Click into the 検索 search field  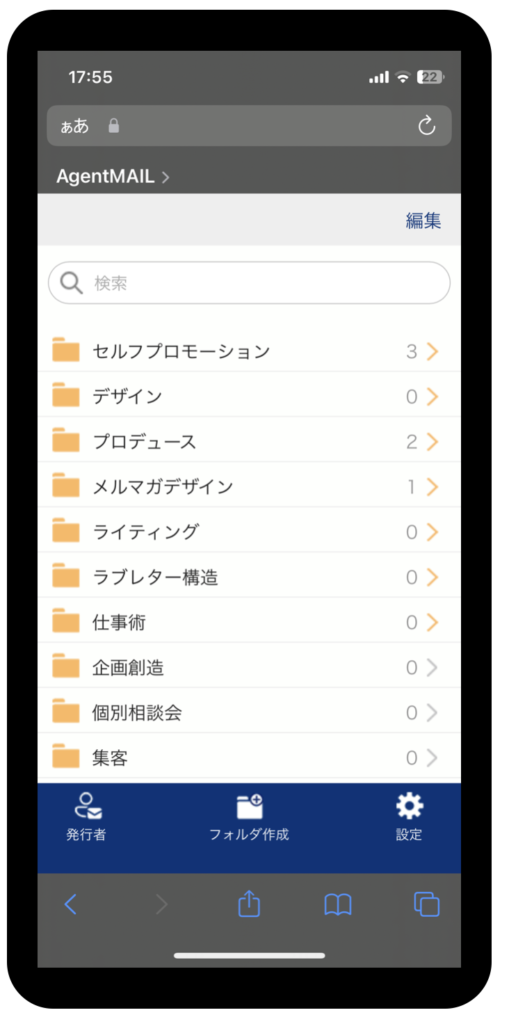point(249,283)
